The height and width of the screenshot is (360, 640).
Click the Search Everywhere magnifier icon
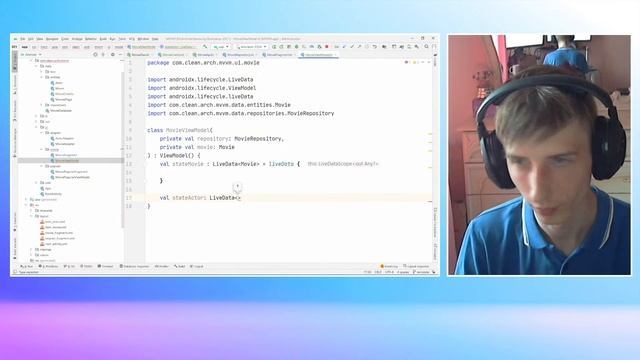click(x=427, y=47)
